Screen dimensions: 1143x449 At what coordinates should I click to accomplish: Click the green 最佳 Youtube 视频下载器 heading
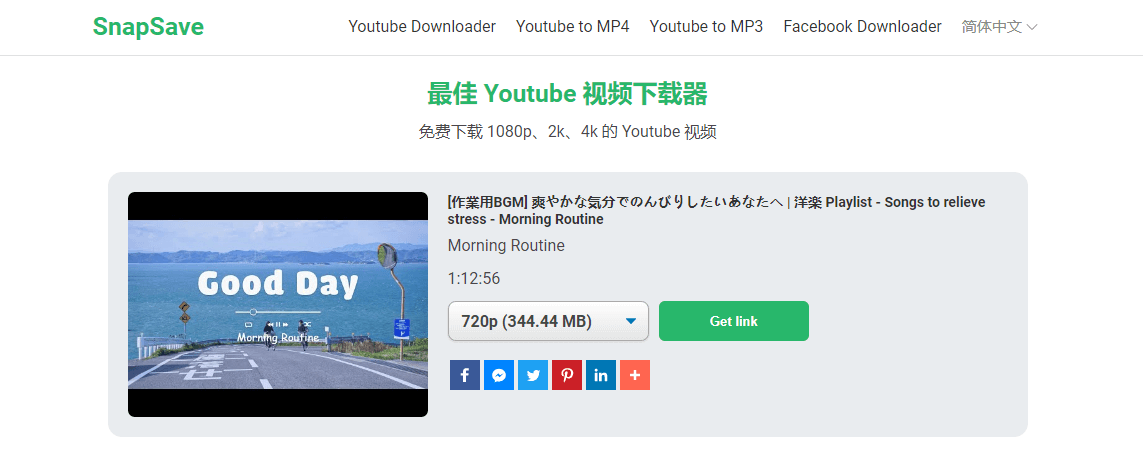click(x=567, y=94)
